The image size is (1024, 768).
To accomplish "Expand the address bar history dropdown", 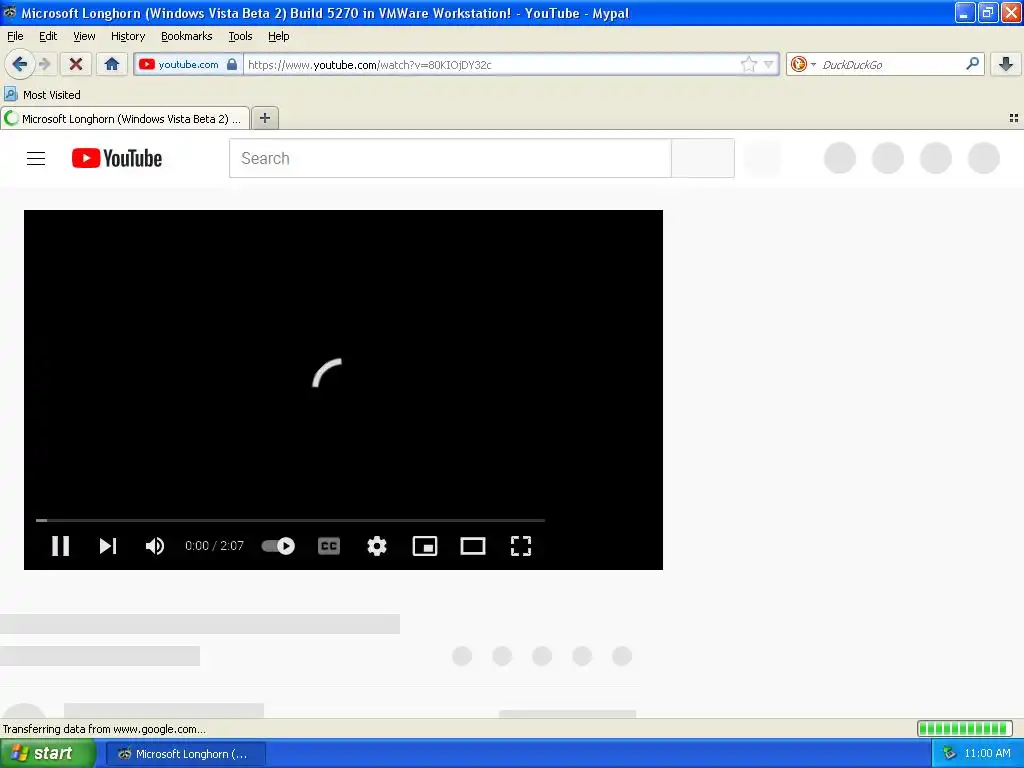I will tap(769, 64).
